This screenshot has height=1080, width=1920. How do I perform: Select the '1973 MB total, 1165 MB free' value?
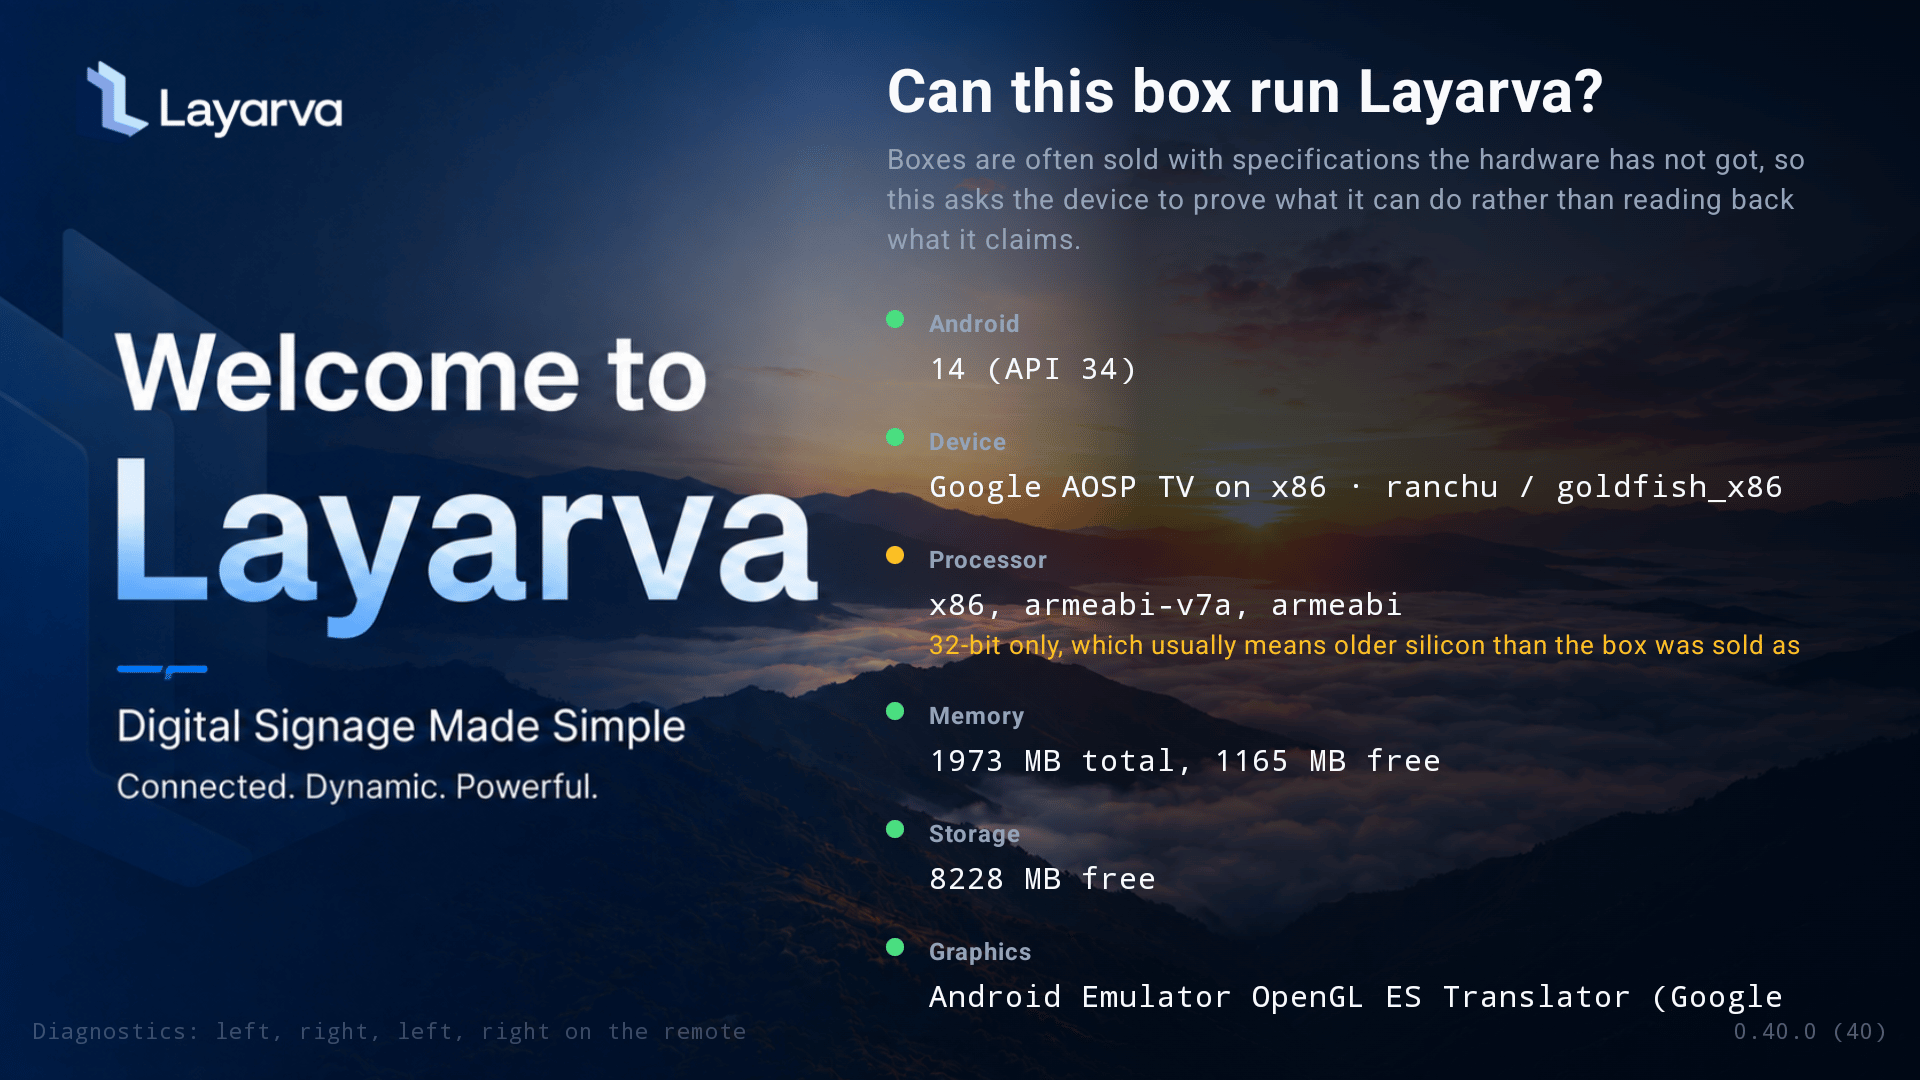[x=1185, y=761]
